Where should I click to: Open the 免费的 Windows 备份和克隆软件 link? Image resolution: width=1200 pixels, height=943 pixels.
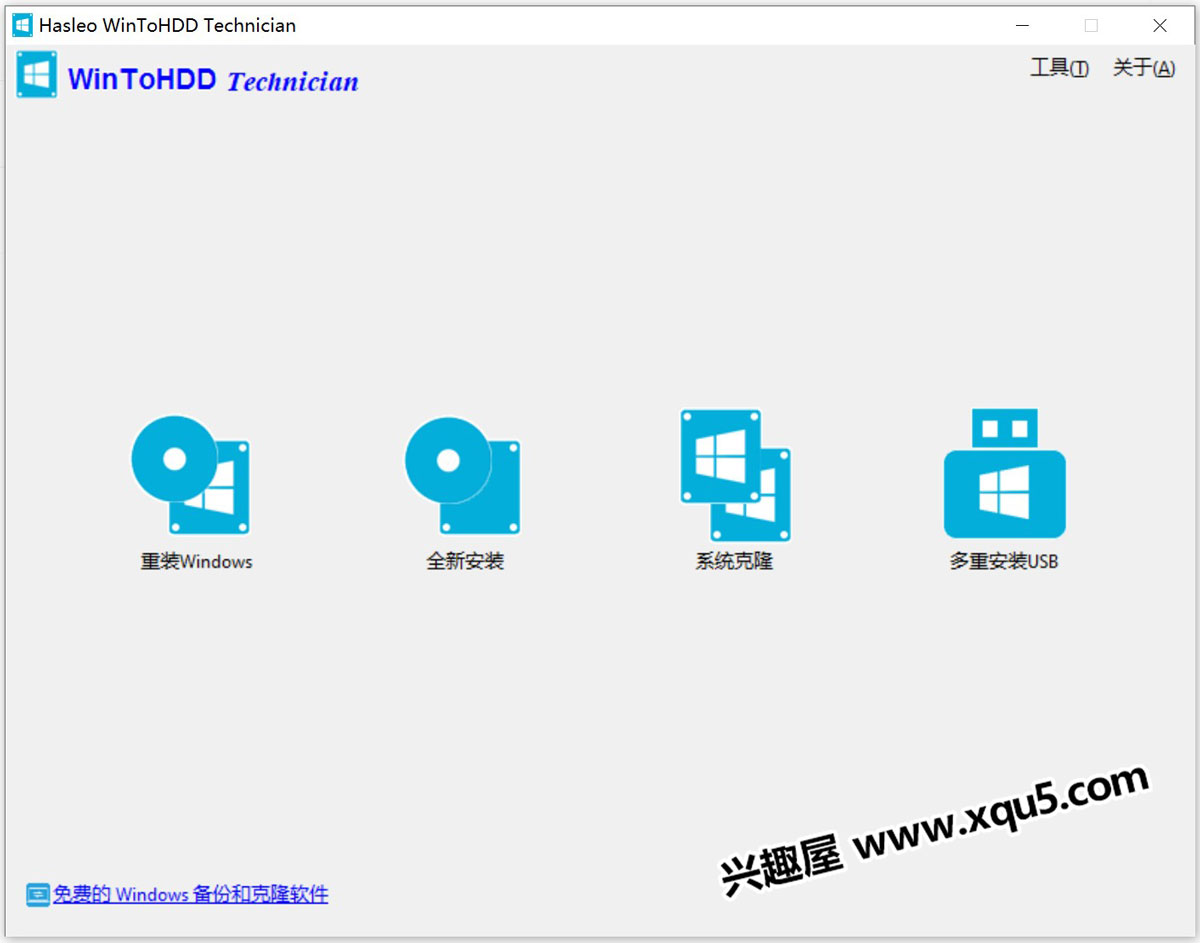(190, 895)
